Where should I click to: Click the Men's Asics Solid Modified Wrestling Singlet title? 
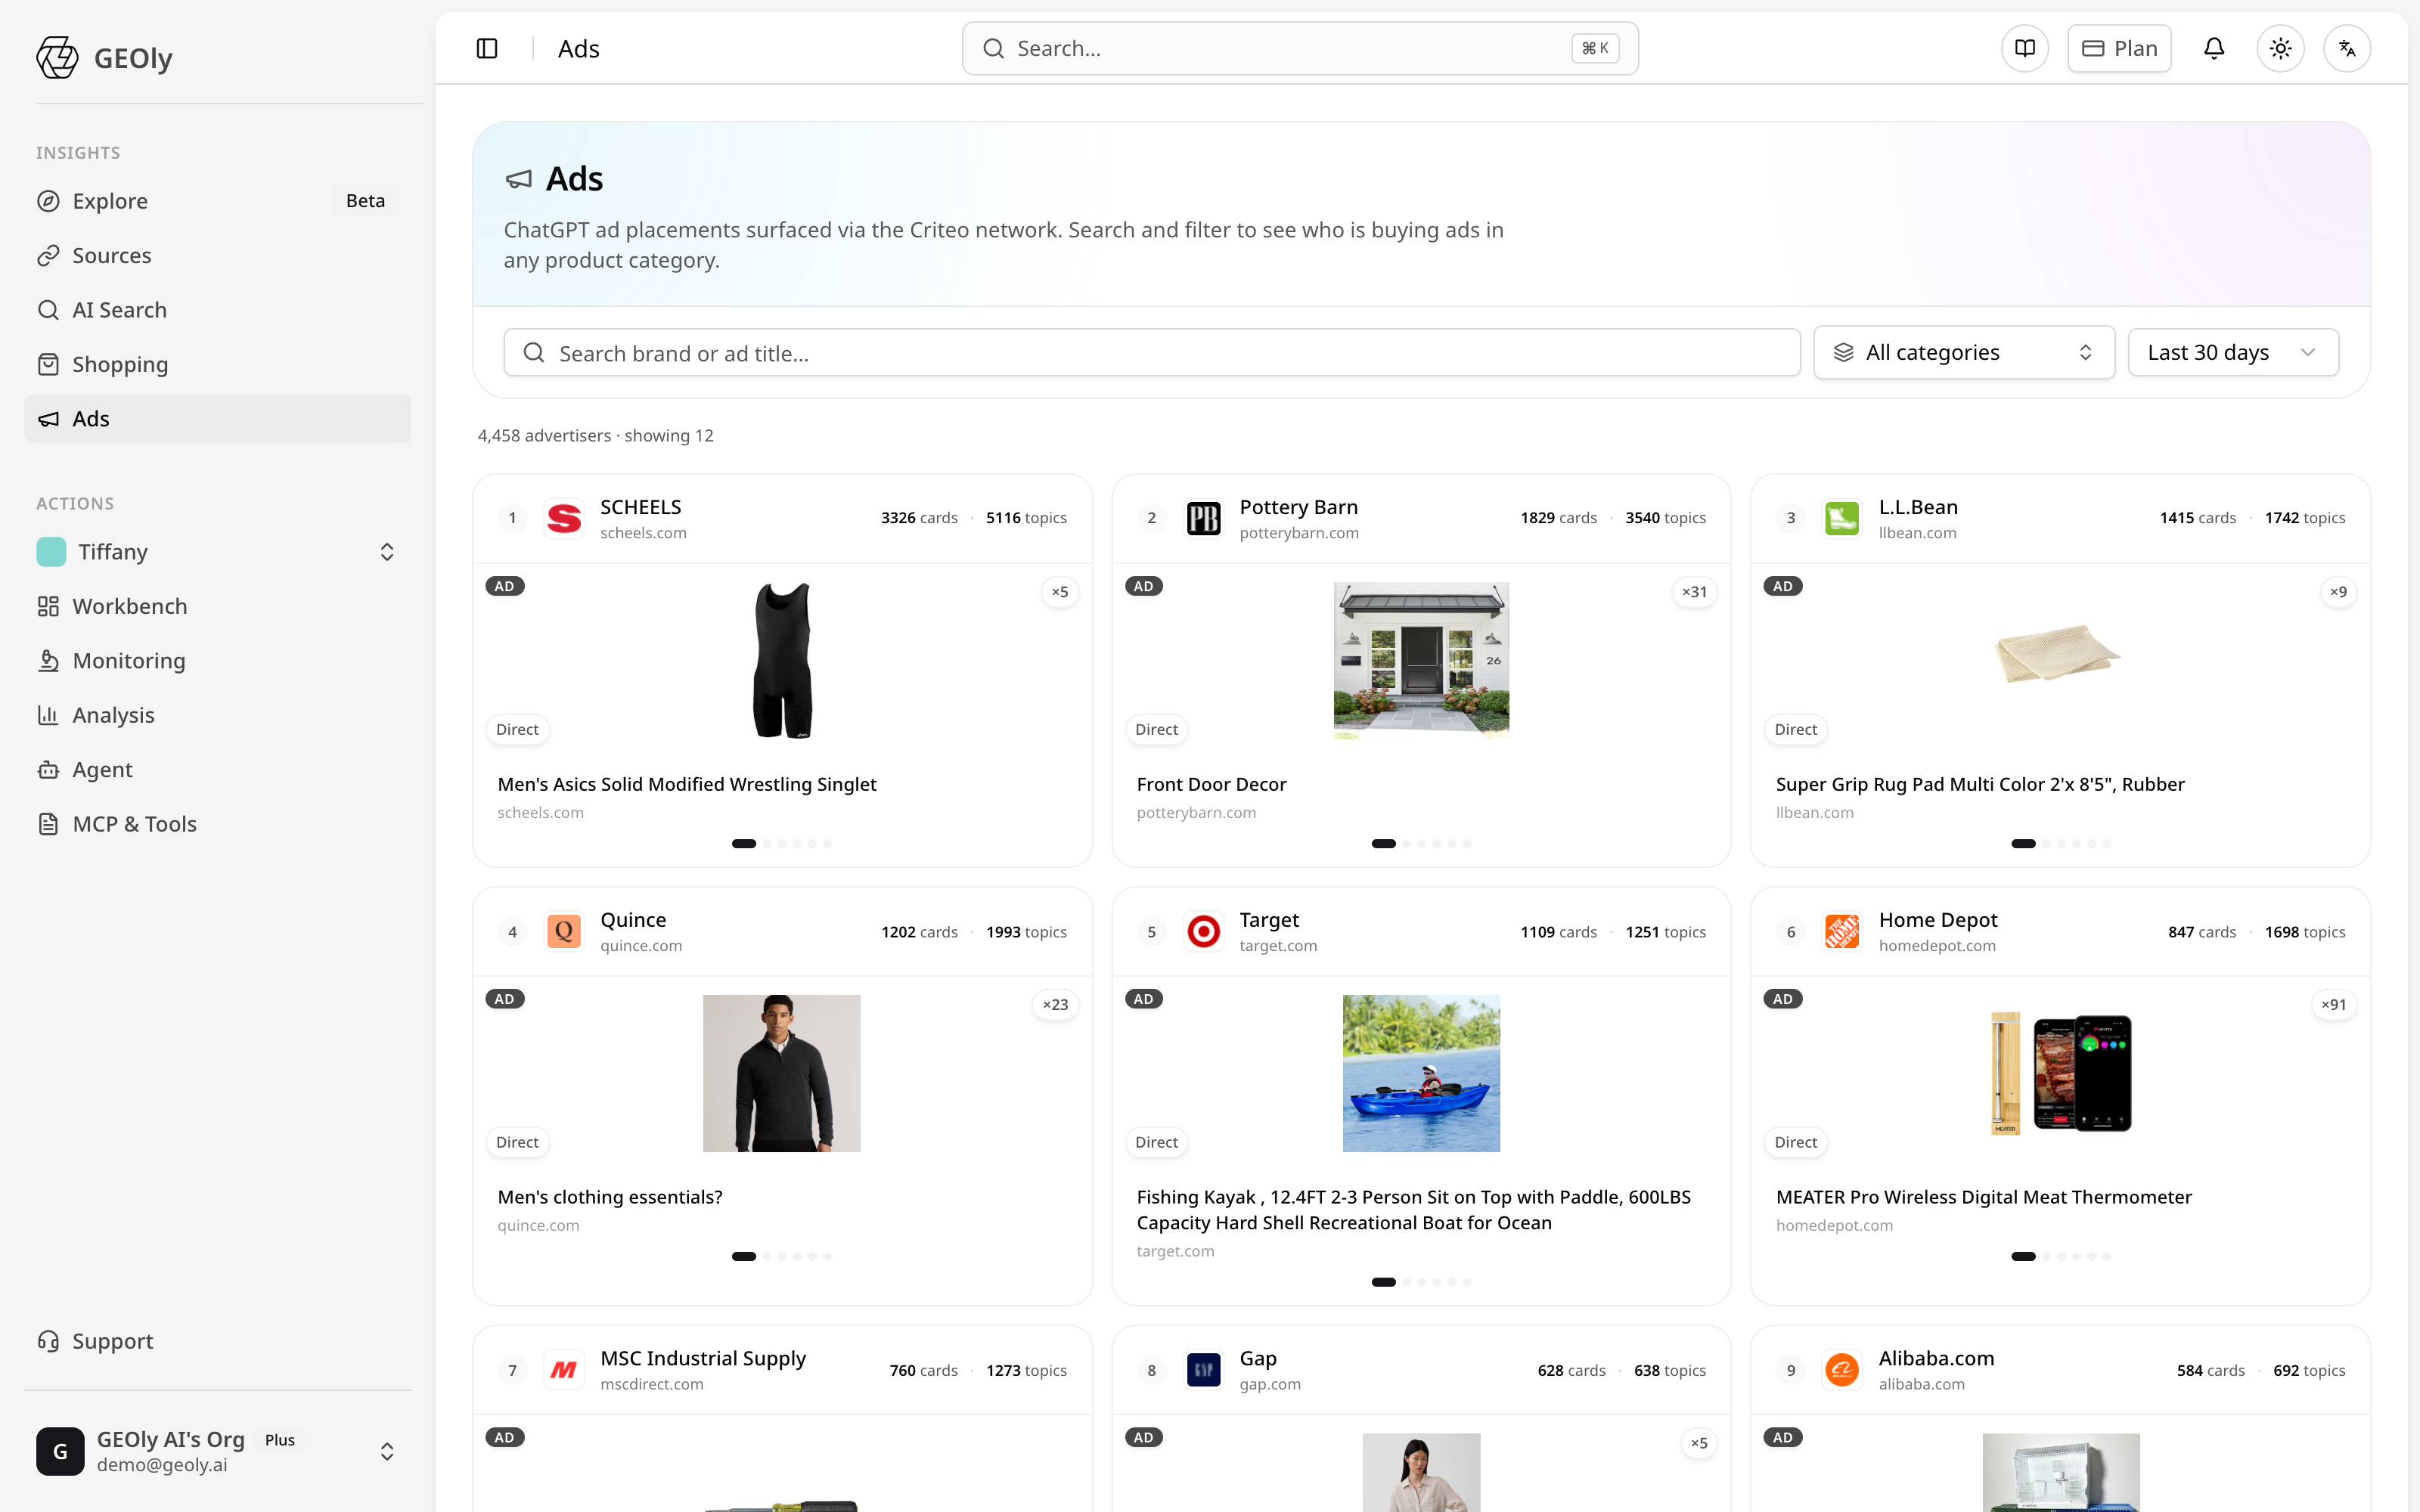click(687, 784)
